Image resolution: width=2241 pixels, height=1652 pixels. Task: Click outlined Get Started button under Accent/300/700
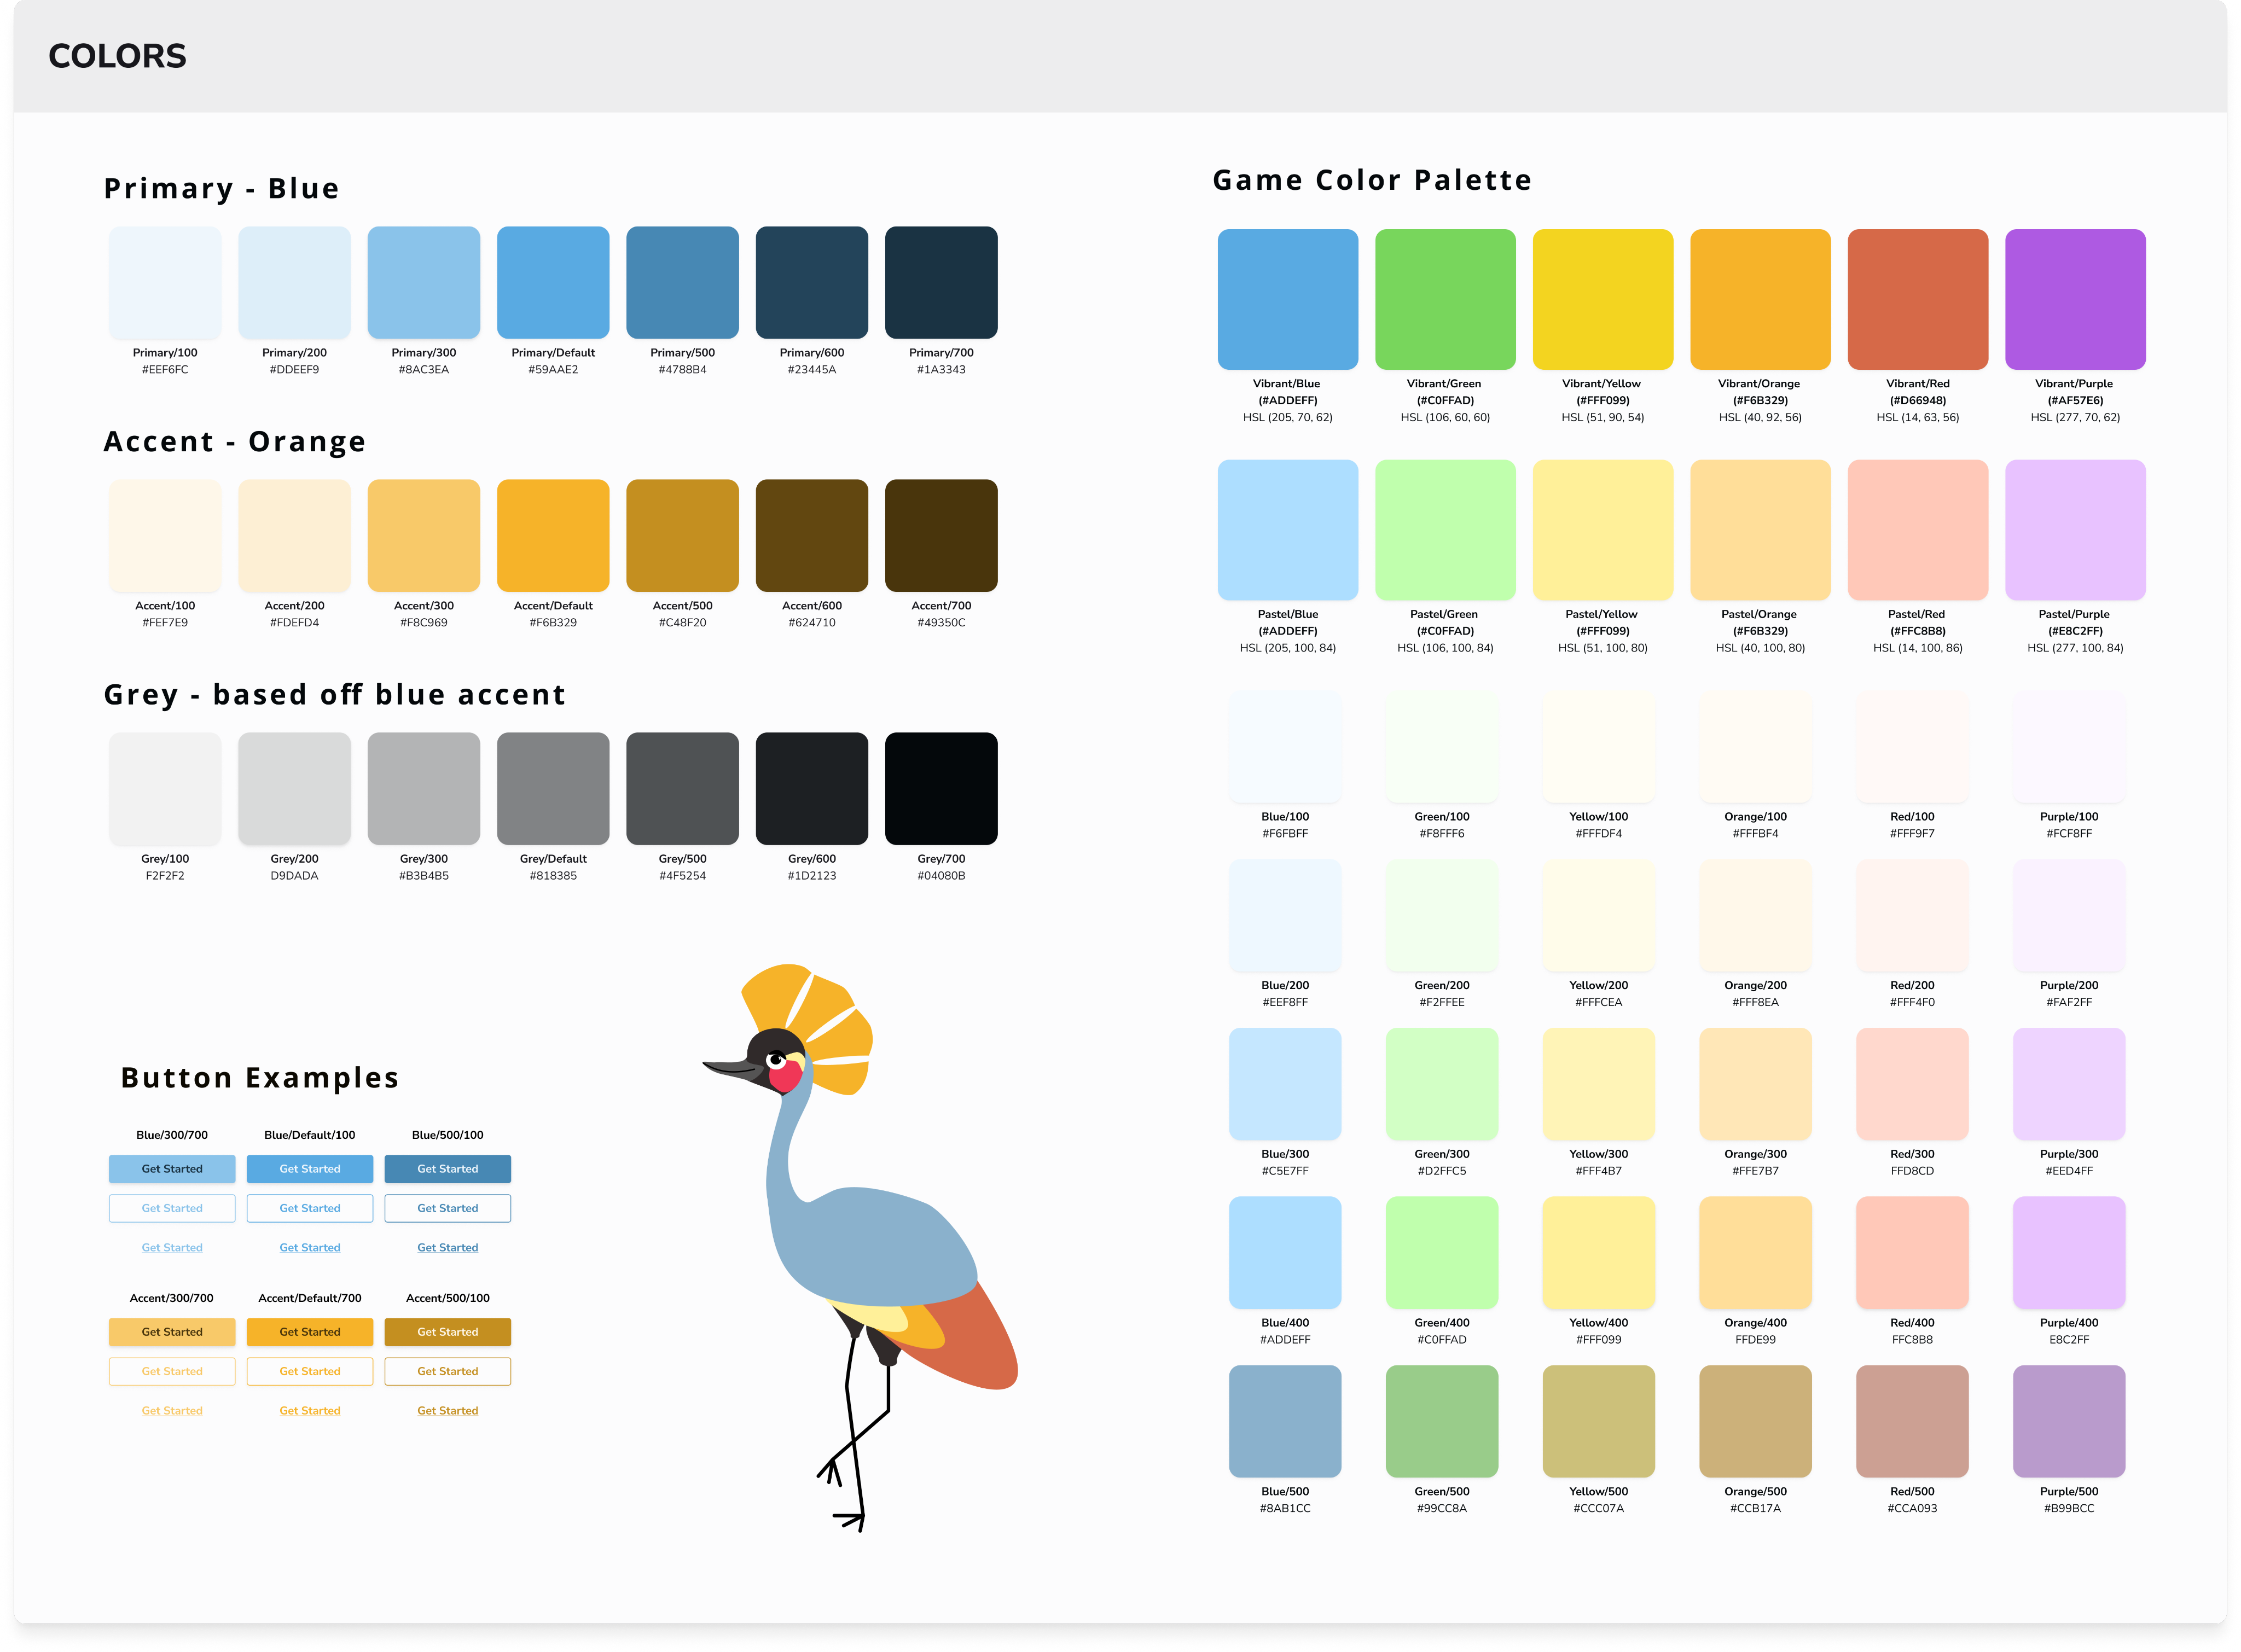pyautogui.click(x=172, y=1371)
